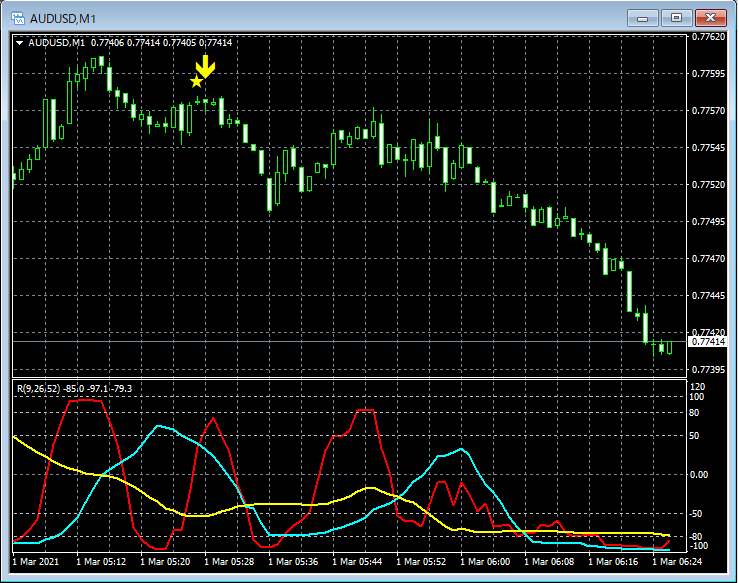The image size is (739, 583).
Task: Click the chart window icon in title bar
Action: click(x=17, y=17)
